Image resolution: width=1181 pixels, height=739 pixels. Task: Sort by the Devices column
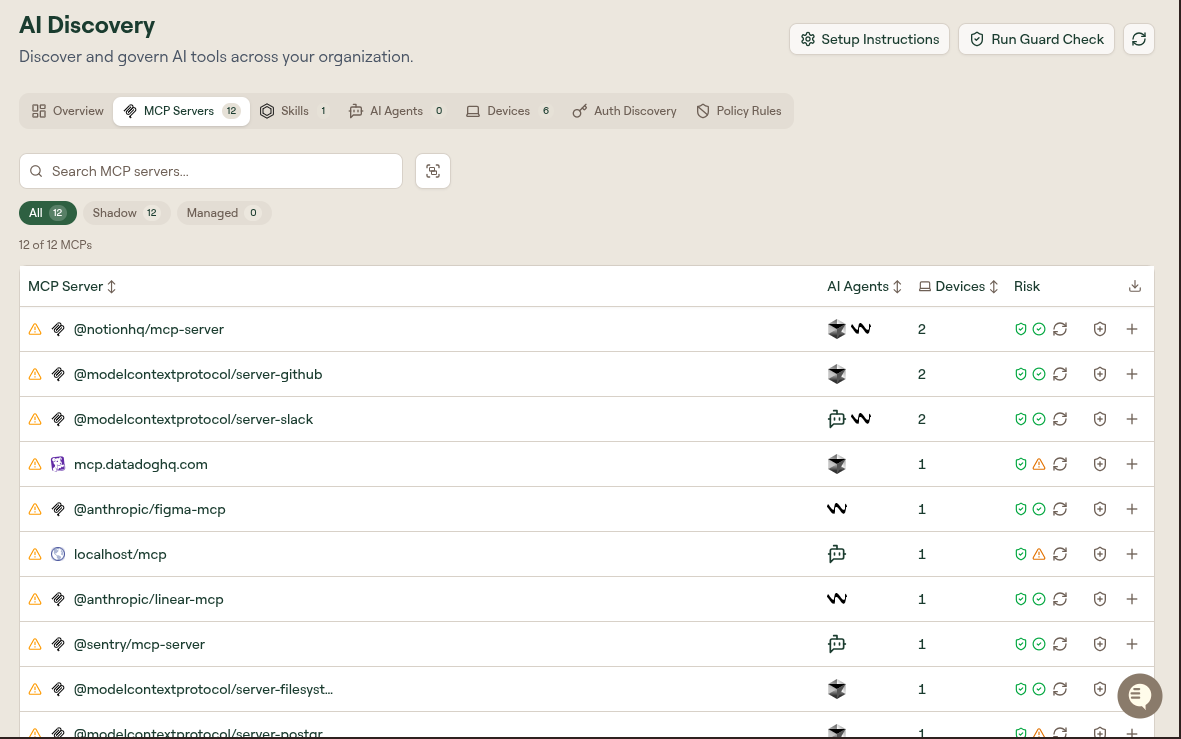tap(958, 286)
